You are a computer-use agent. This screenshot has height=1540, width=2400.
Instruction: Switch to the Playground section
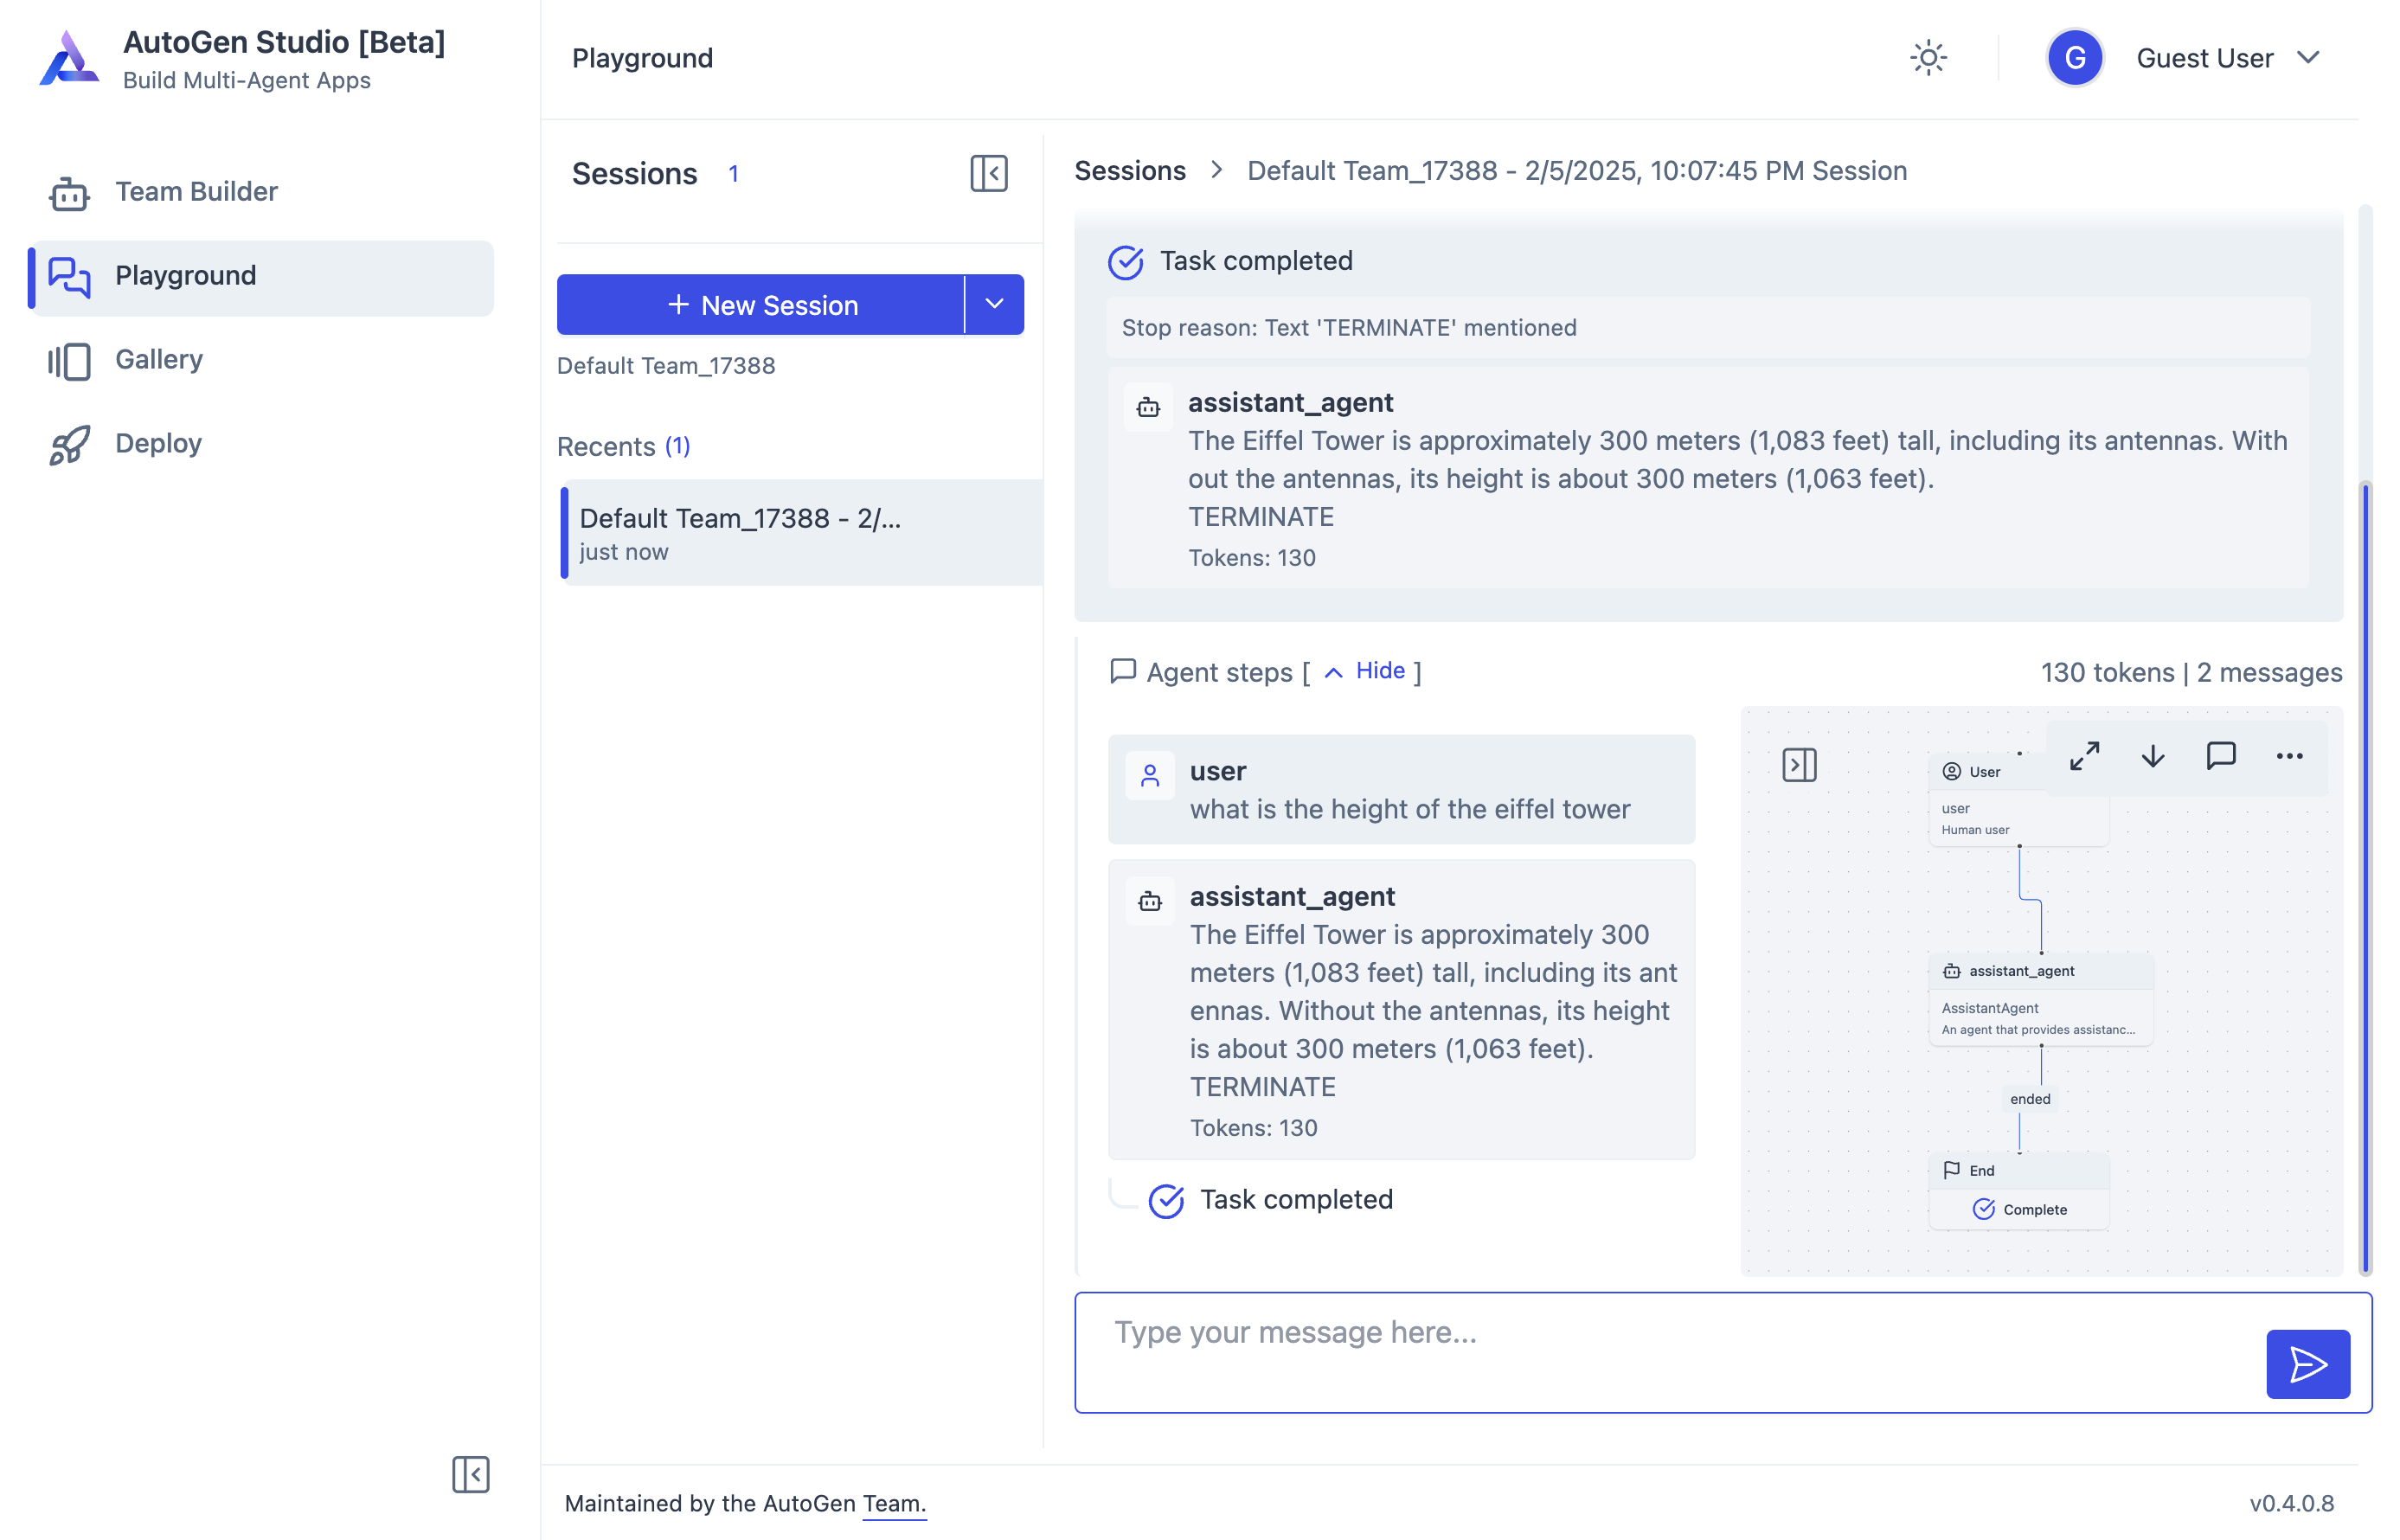186,275
